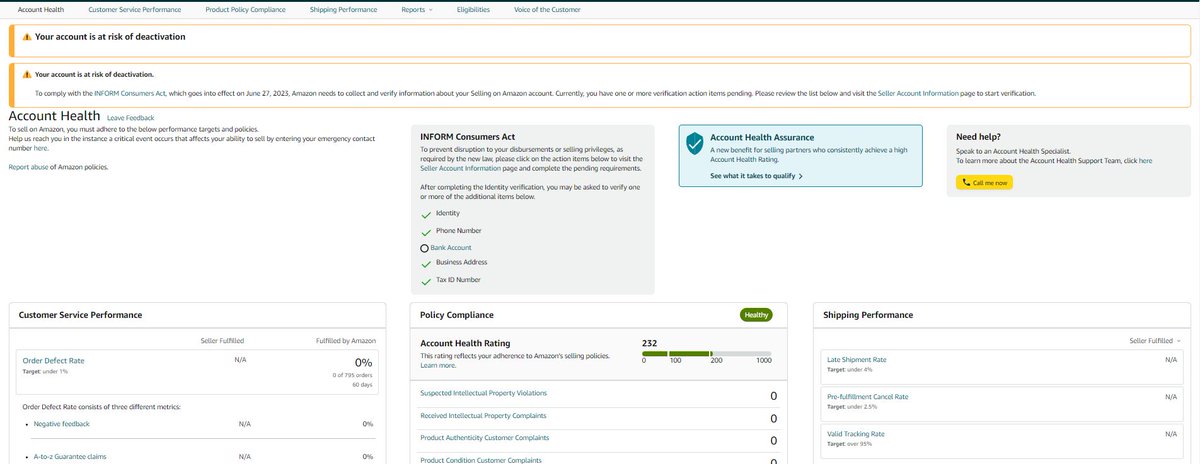Expand Seller Fulfilled dropdown in Shipping Performance

point(1154,341)
